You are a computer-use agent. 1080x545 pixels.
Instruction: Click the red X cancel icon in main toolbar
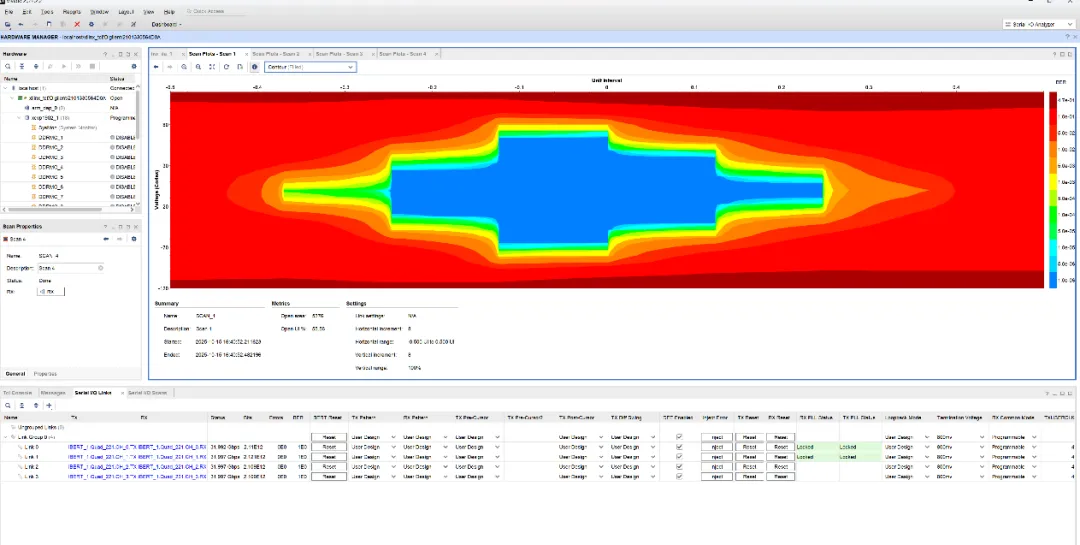[77, 24]
